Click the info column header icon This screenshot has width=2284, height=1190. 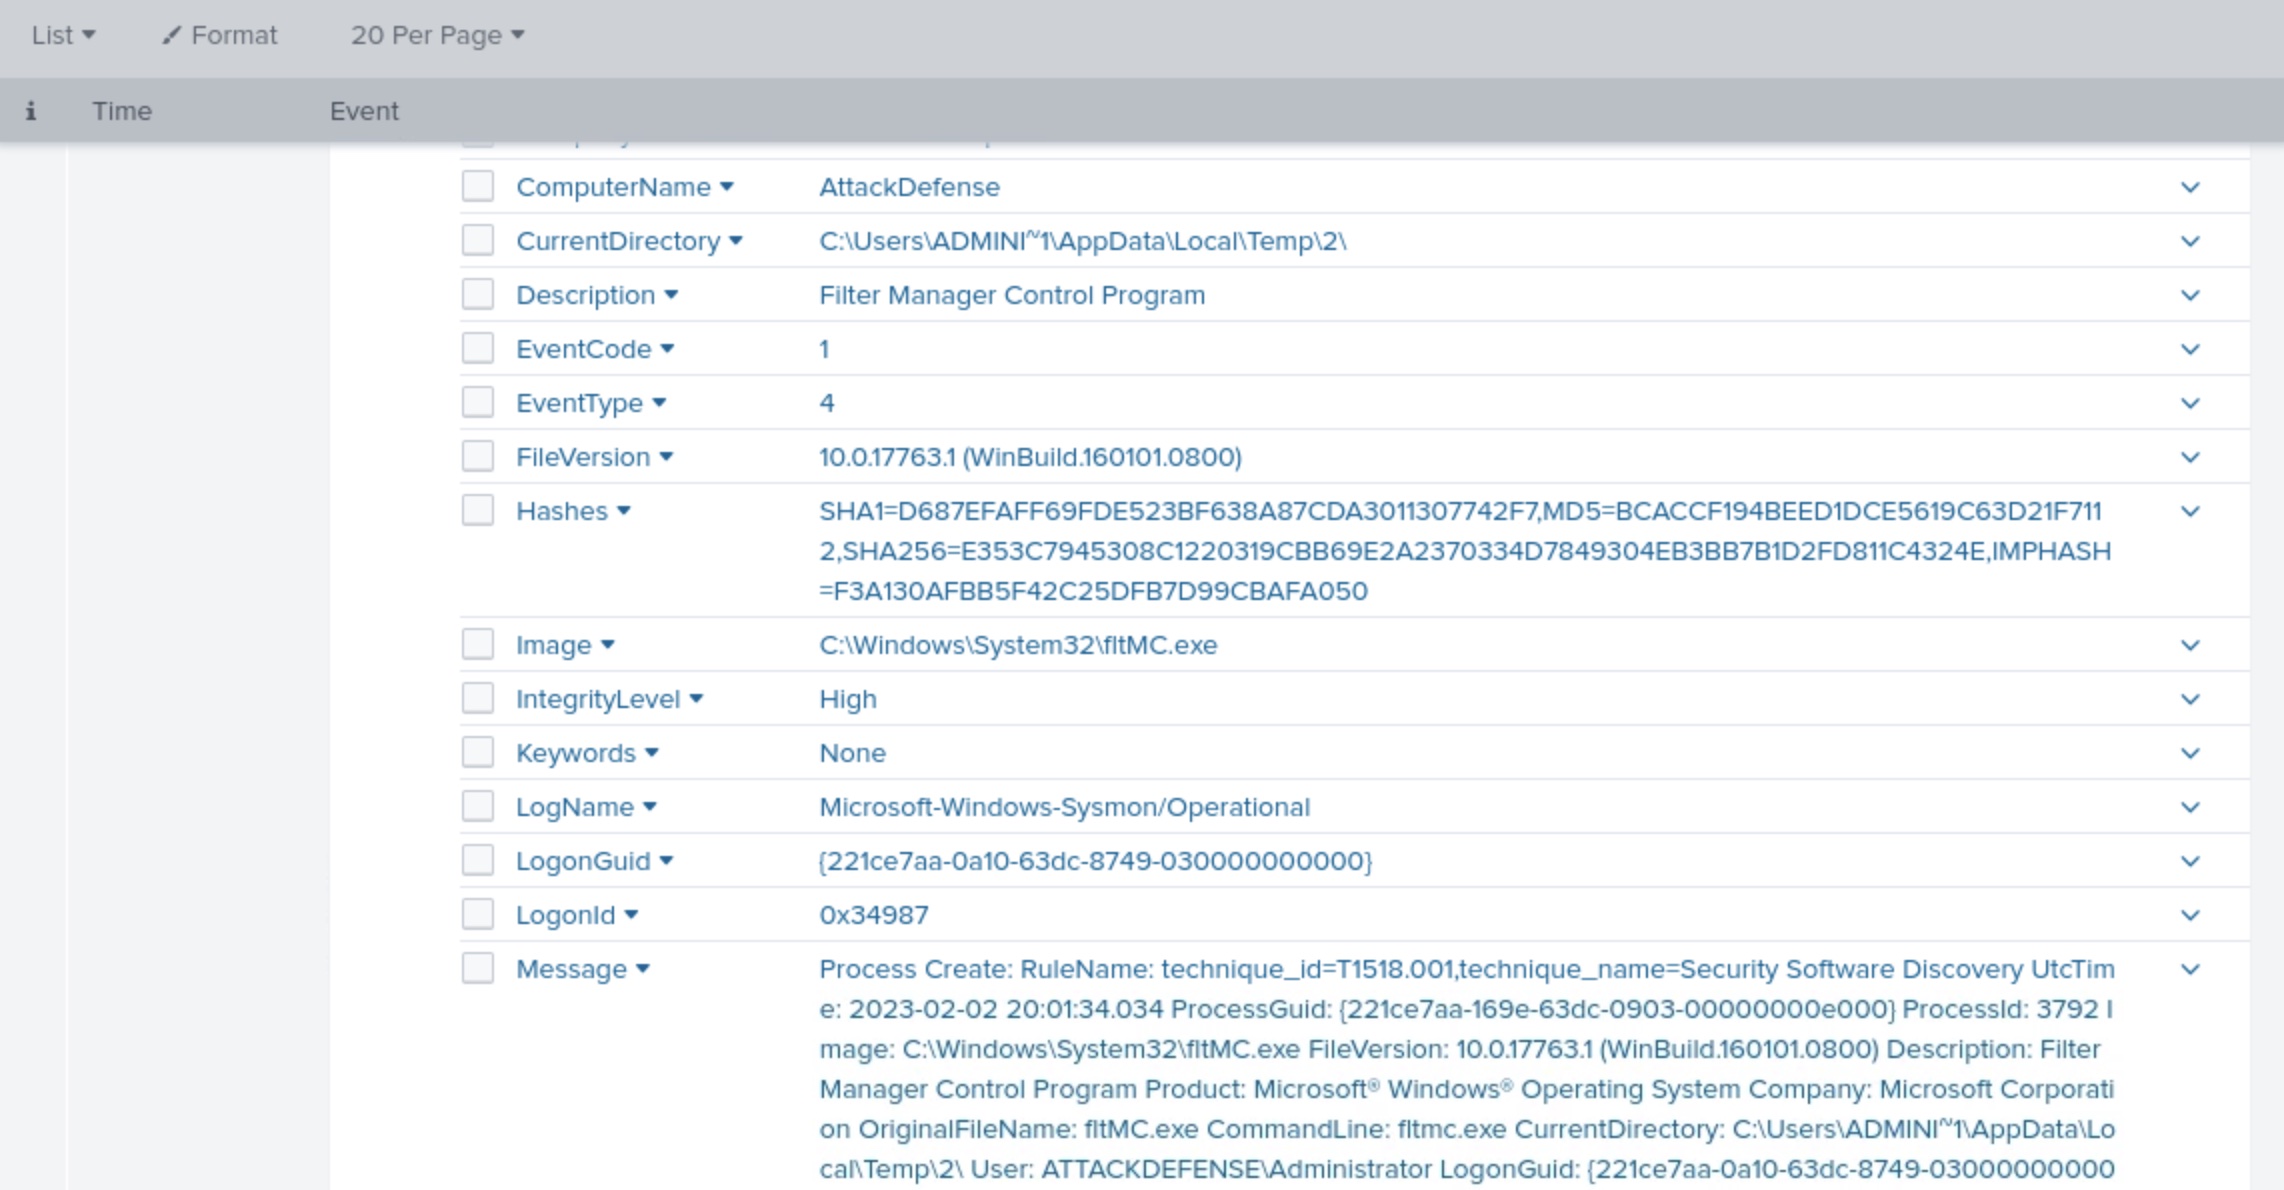[x=31, y=111]
